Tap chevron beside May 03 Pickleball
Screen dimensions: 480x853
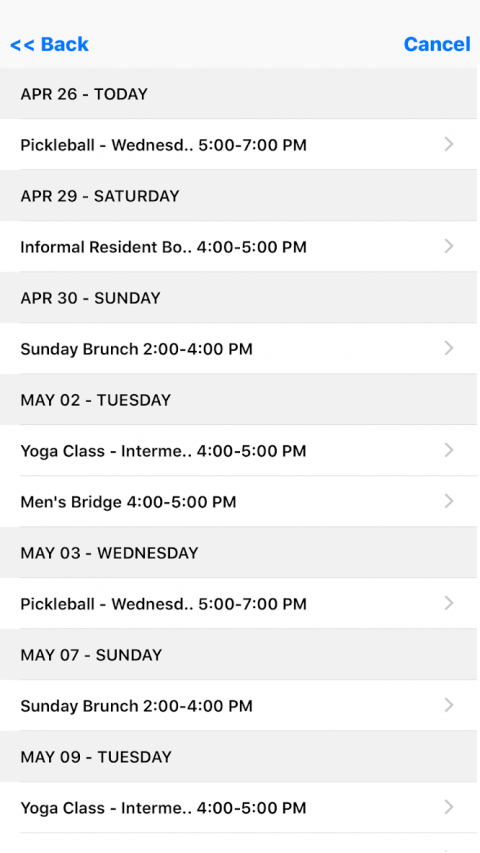[449, 603]
